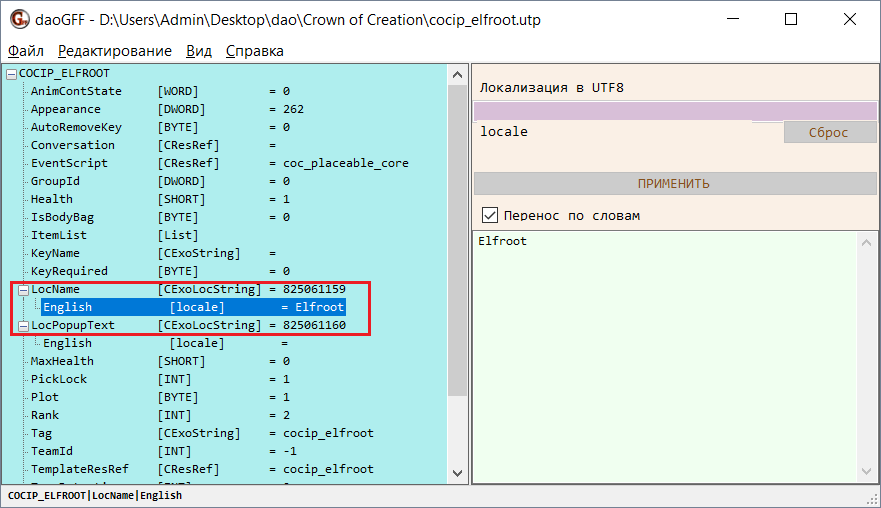Click the locale label in right panel
Viewport: 881px width, 508px height.
pos(504,131)
